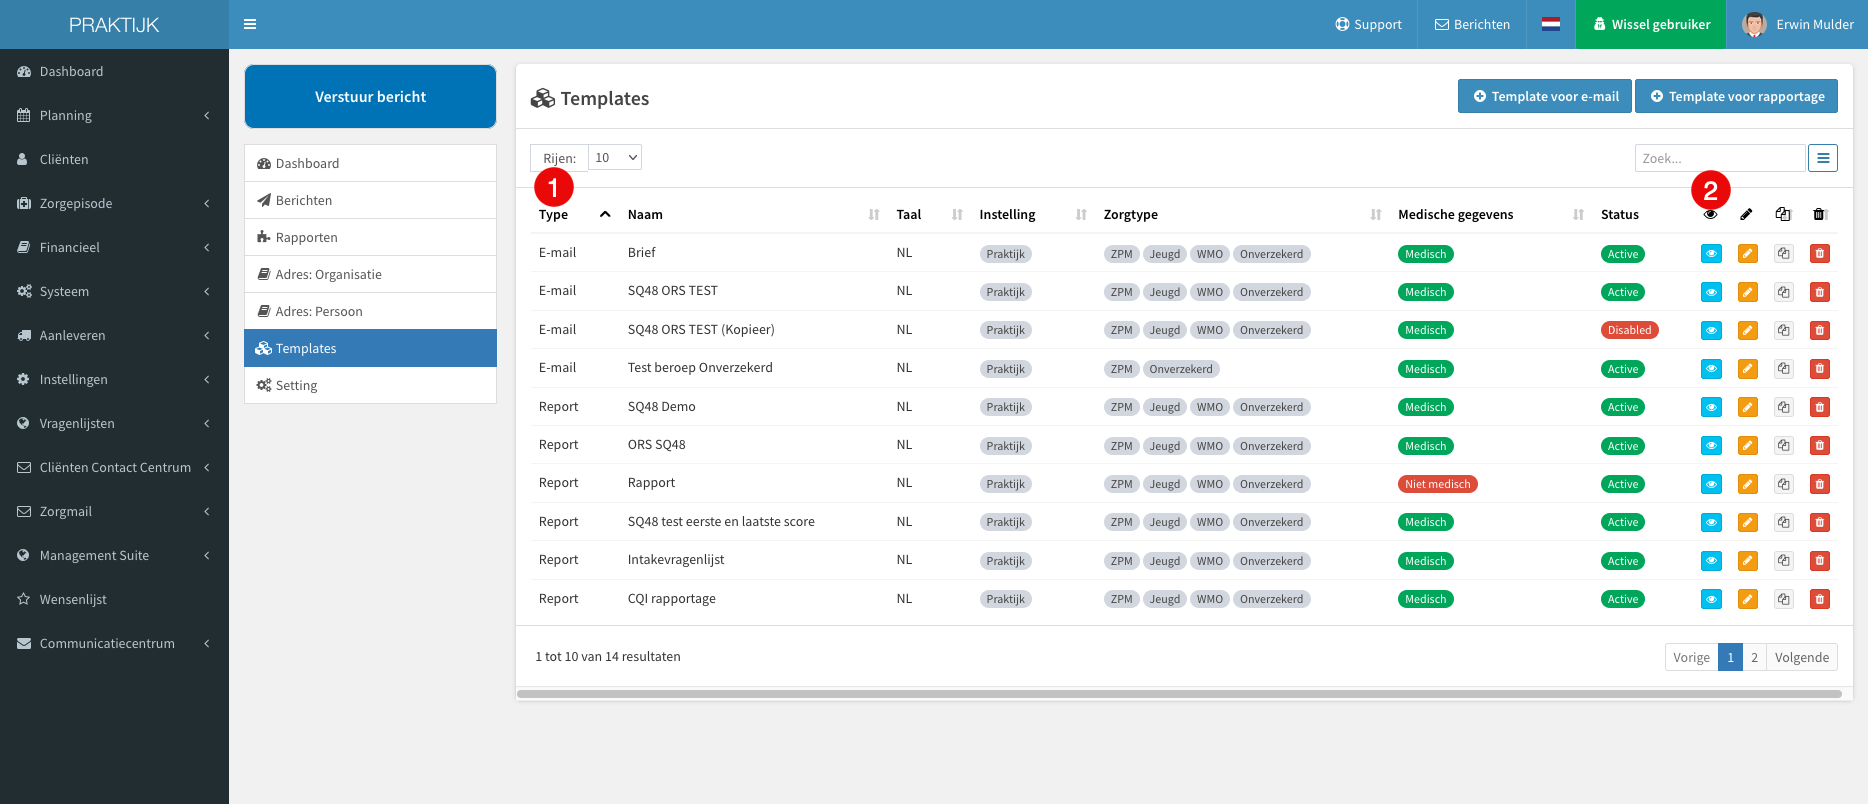This screenshot has width=1868, height=804.
Task: Click the Vorige pagination button
Action: (x=1691, y=657)
